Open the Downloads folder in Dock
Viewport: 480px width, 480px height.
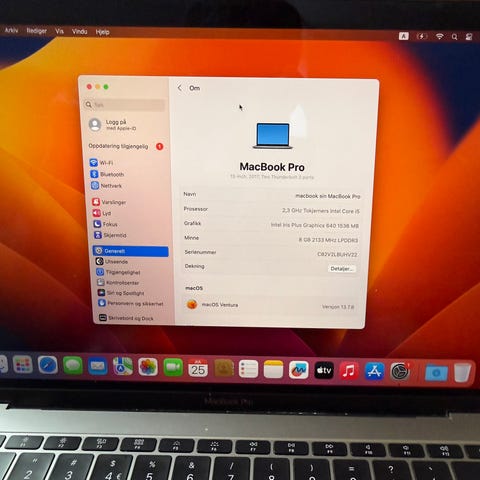pos(436,373)
